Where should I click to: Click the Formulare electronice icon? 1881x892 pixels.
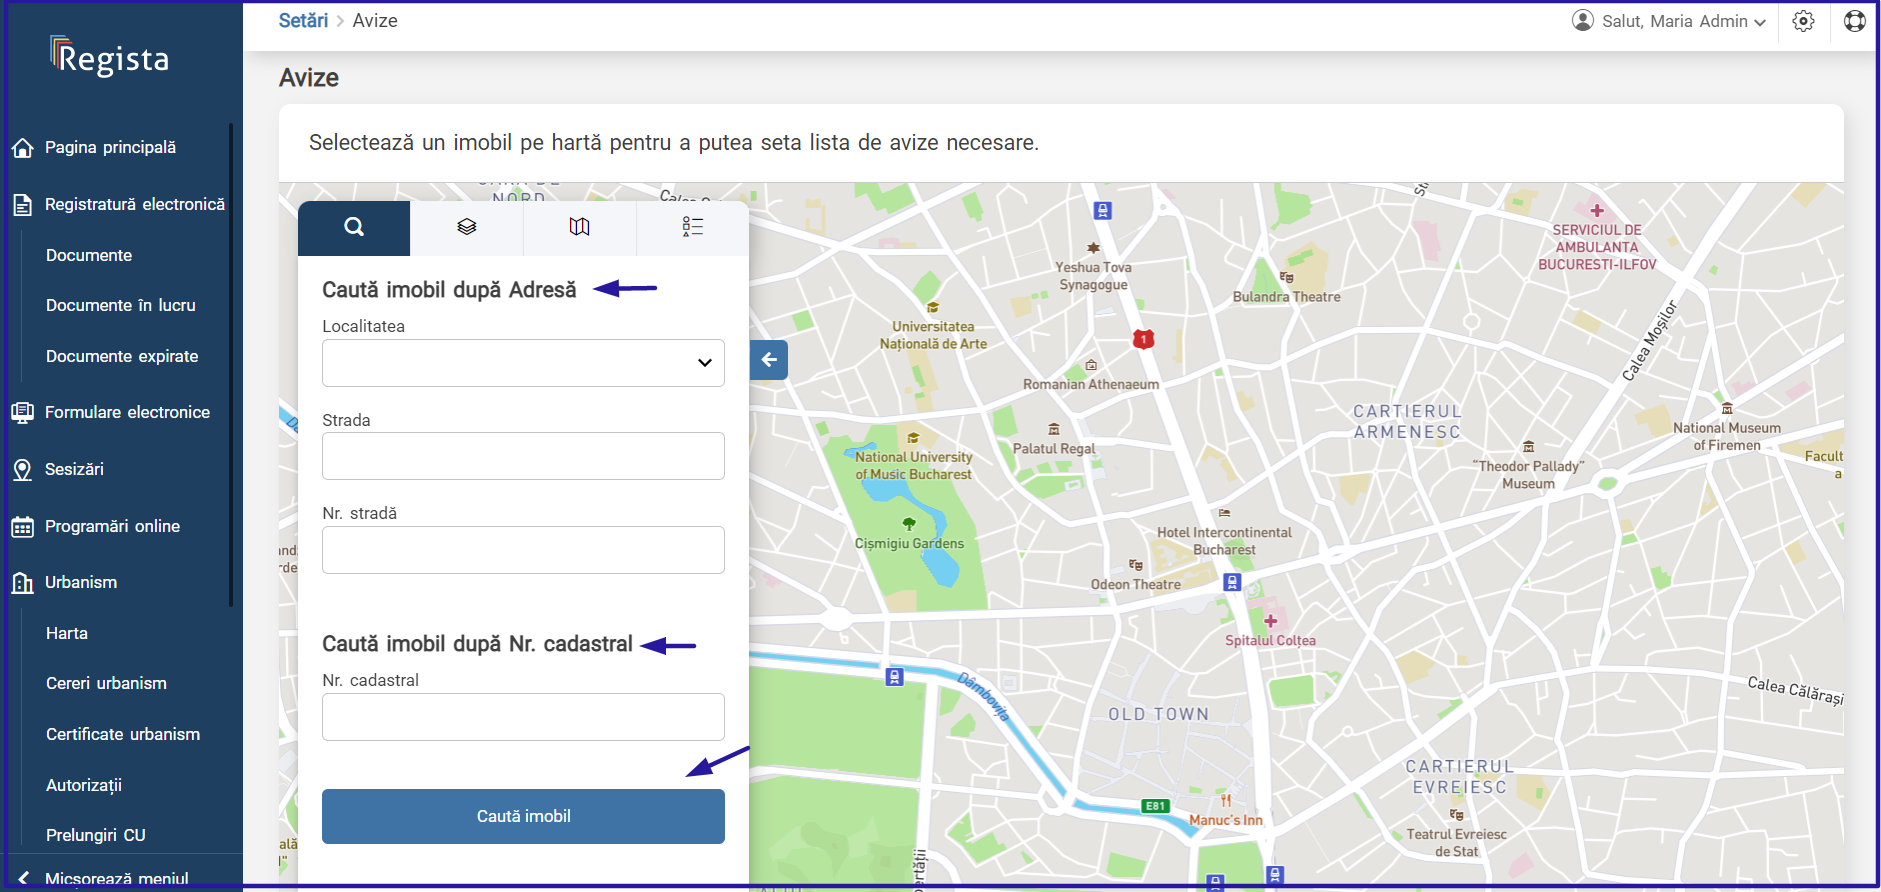coord(22,412)
